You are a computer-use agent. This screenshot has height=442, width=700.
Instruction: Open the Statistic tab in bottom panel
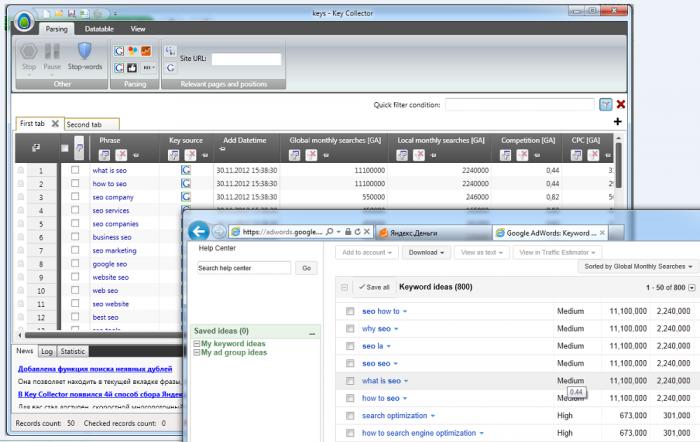(73, 351)
